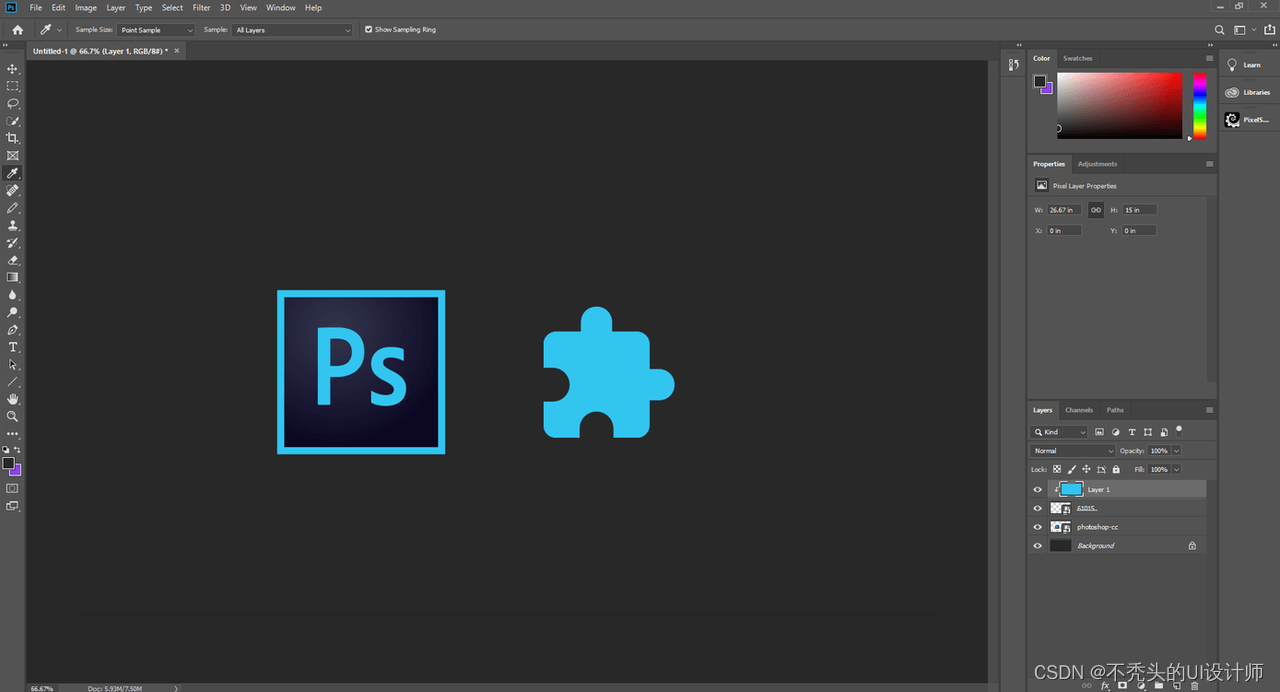Toggle lock all in Layers panel
The image size is (1280, 692).
click(x=1115, y=469)
